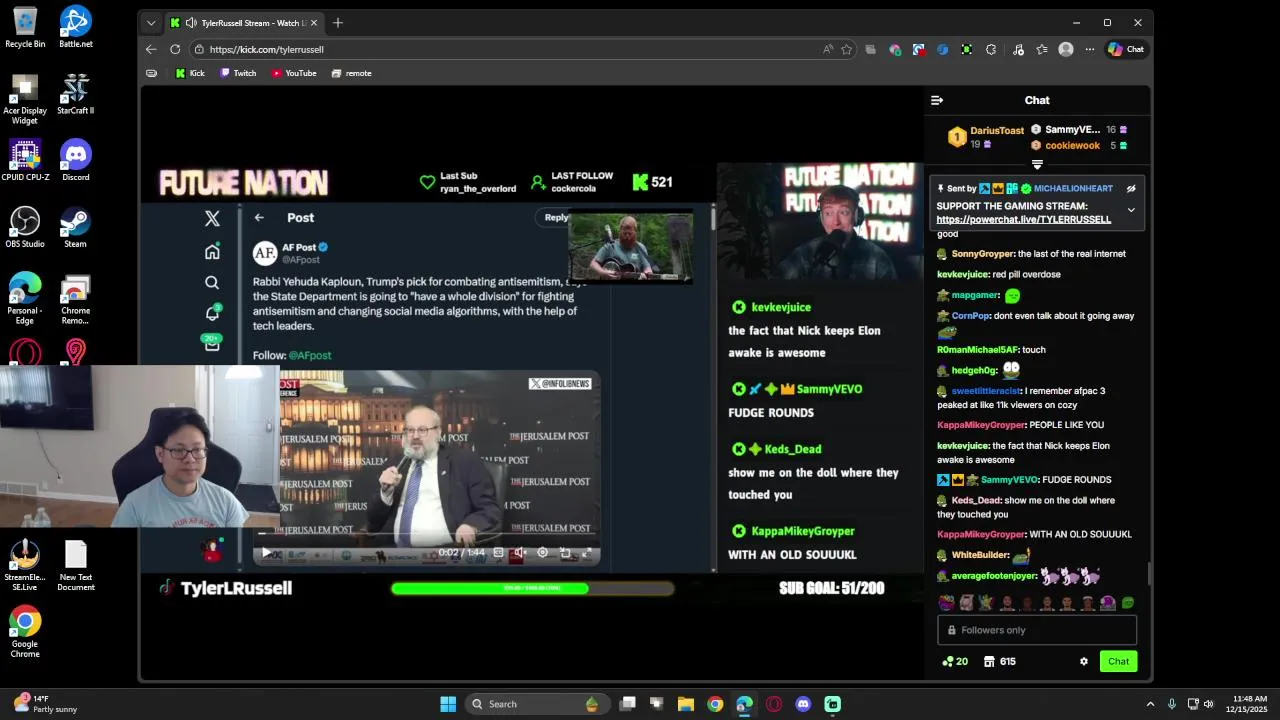
Task: Open the YouTube bookmark
Action: click(x=294, y=73)
